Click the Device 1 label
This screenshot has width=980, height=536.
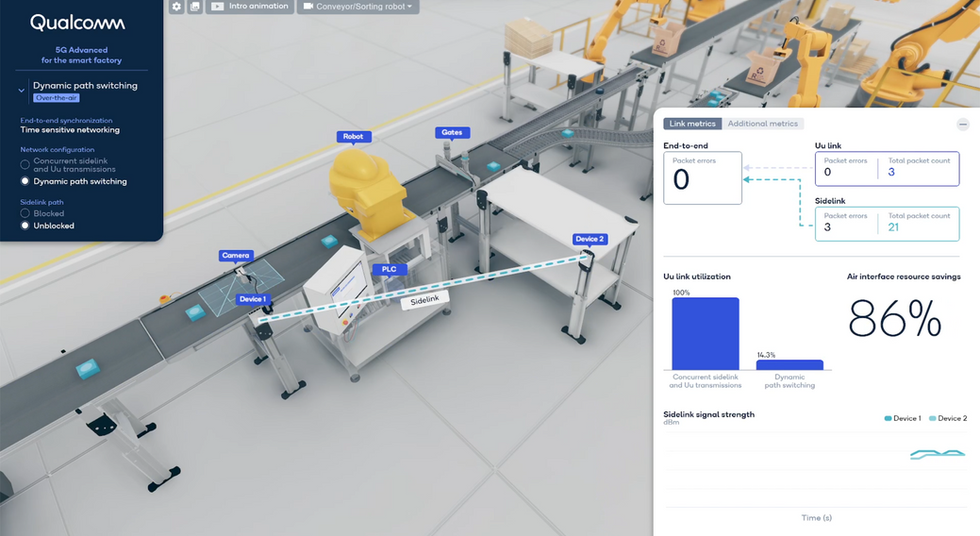tap(253, 299)
